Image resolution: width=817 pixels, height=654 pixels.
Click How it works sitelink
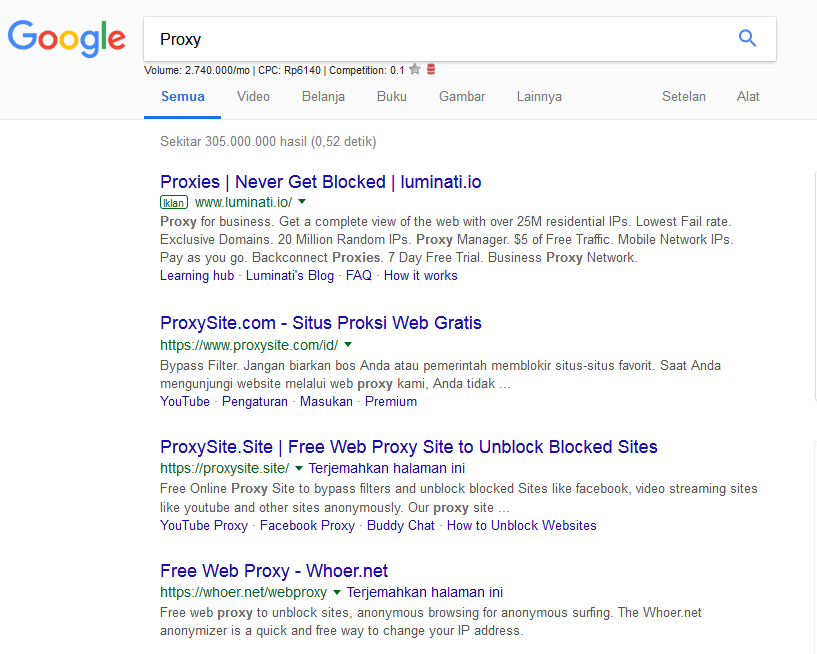(420, 276)
